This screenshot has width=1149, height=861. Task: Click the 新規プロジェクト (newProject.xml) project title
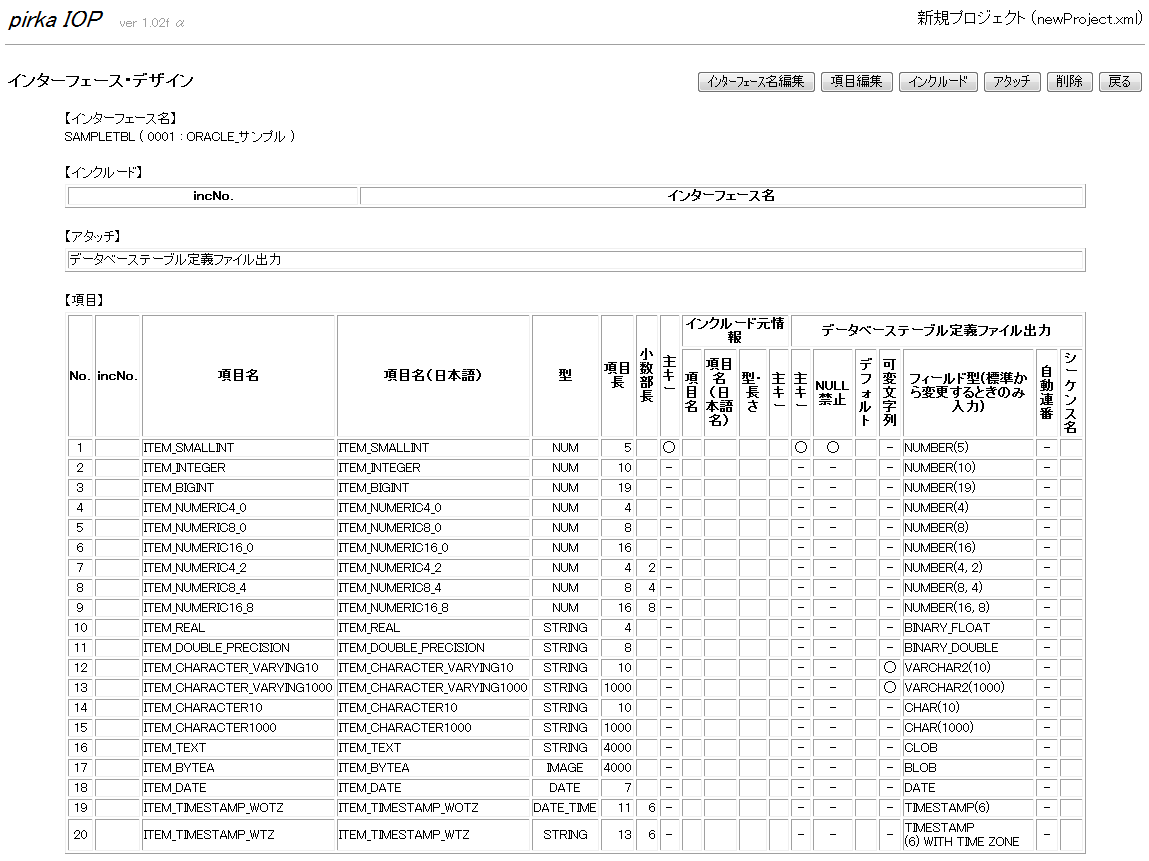(x=1029, y=18)
